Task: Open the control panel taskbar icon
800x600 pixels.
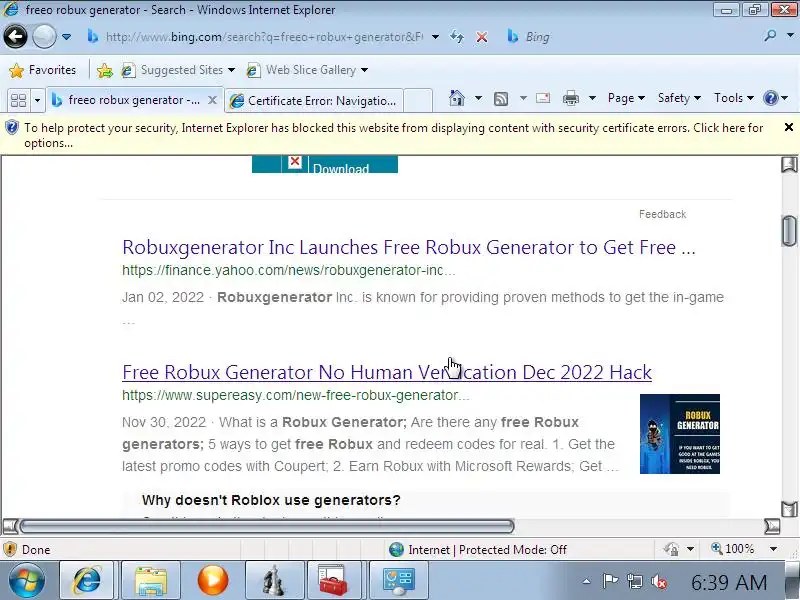Action: point(398,580)
